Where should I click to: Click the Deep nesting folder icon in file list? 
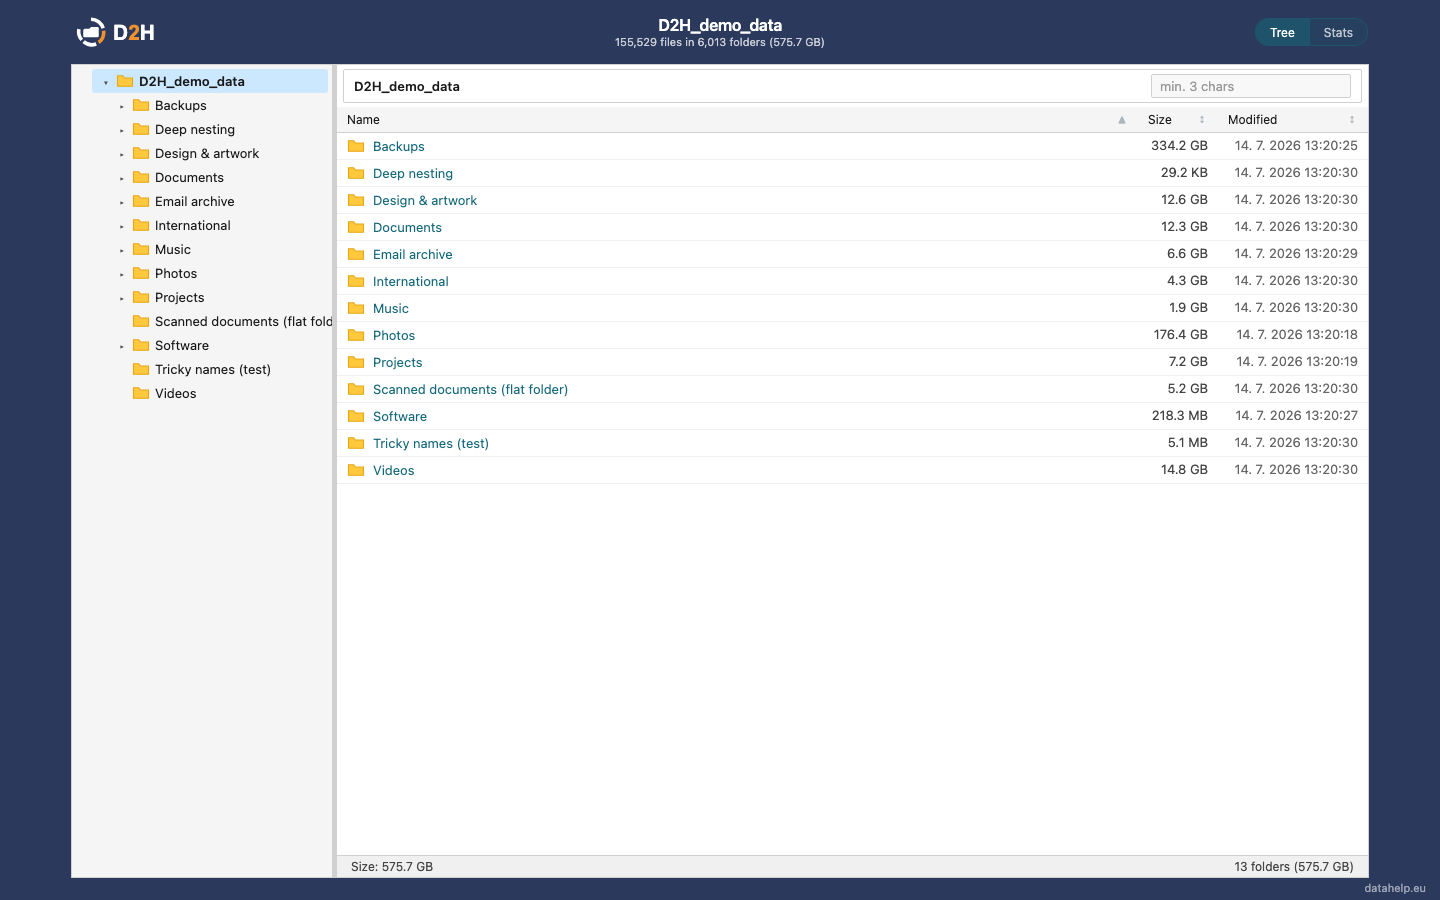pyautogui.click(x=356, y=173)
